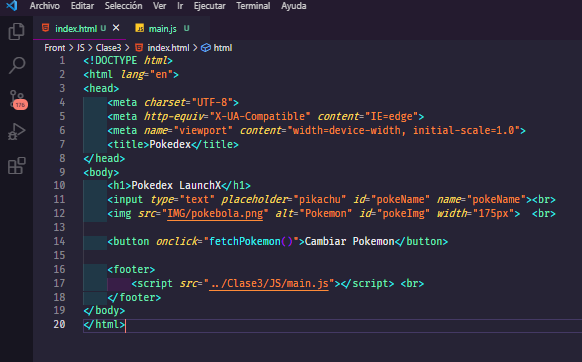
Task: Click the U status on main.js tab
Action: pyautogui.click(x=186, y=28)
